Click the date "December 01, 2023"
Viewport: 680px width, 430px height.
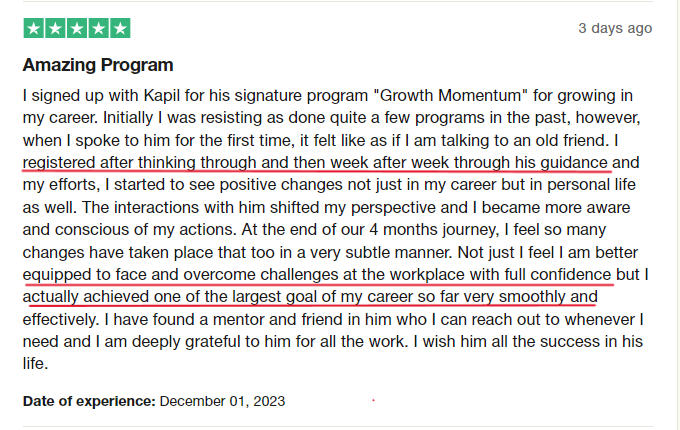(222, 401)
